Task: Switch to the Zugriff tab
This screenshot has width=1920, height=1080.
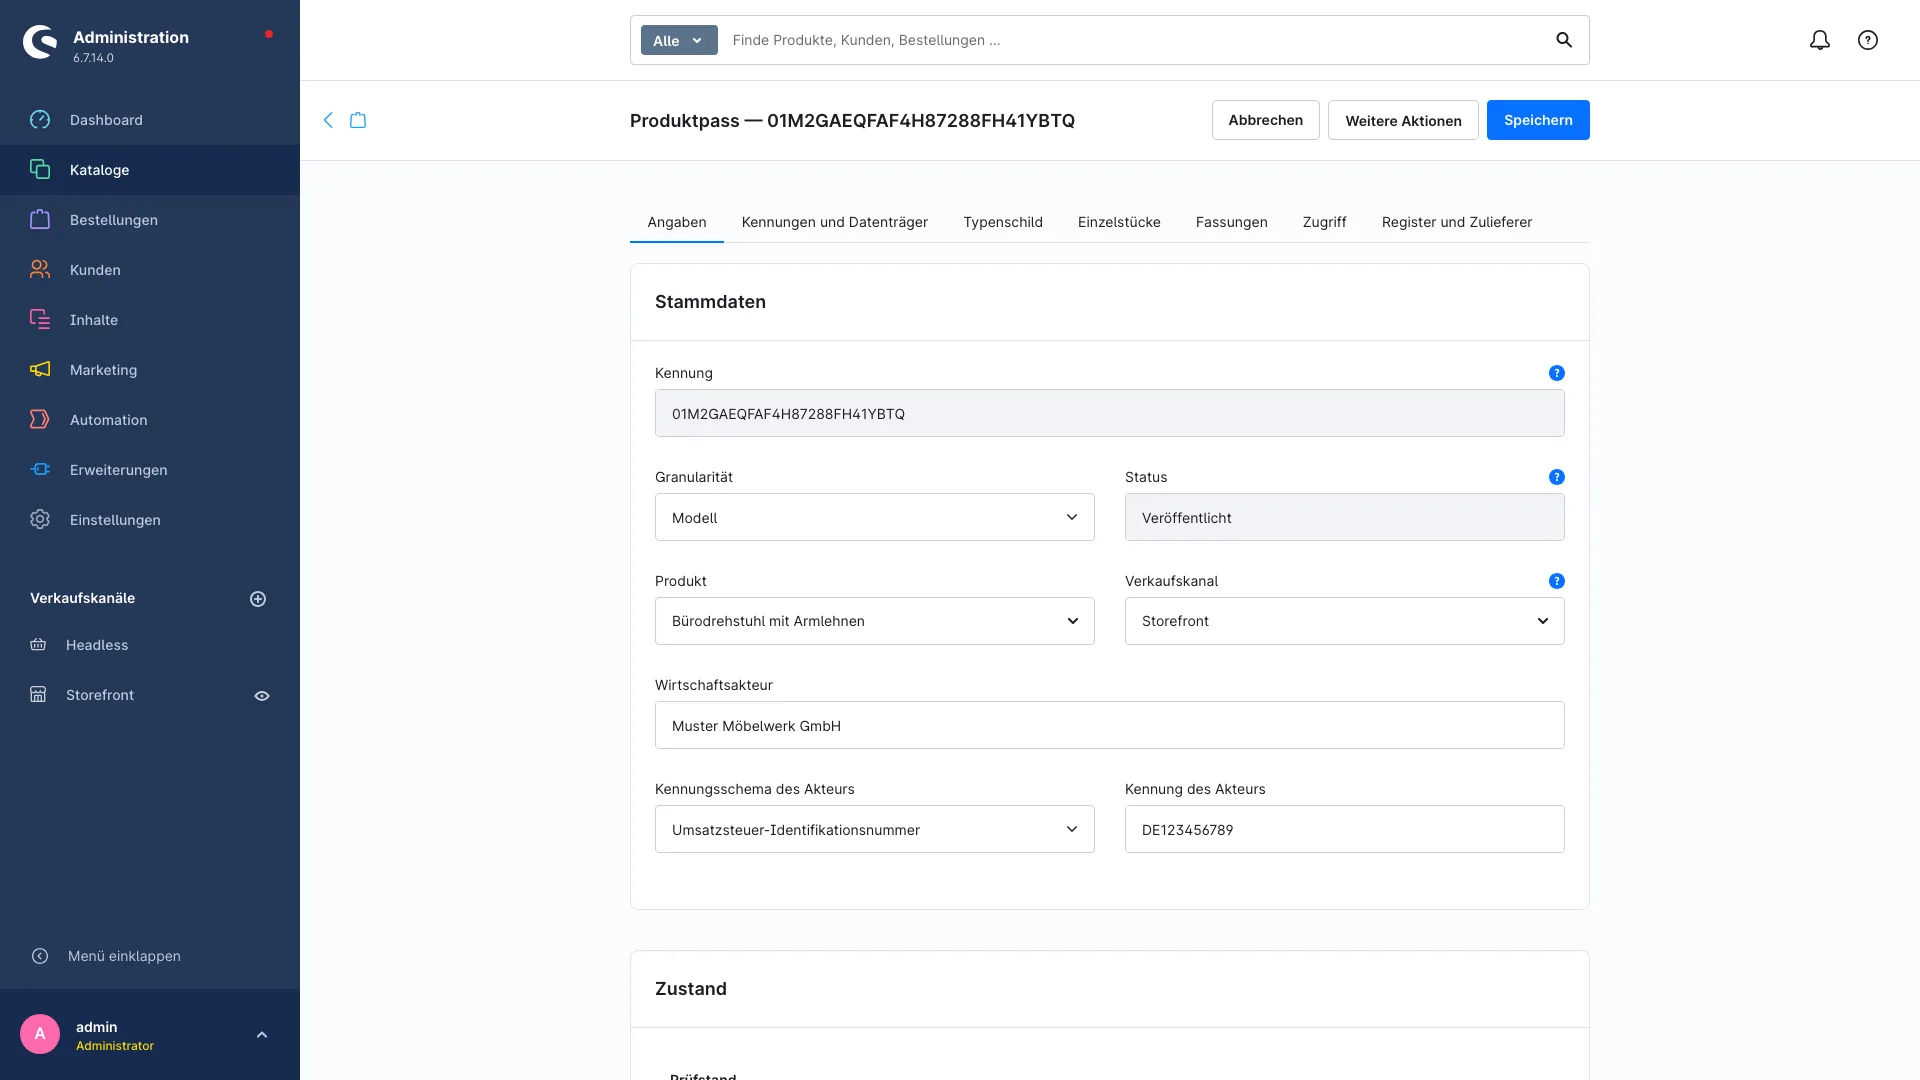Action: pyautogui.click(x=1325, y=222)
